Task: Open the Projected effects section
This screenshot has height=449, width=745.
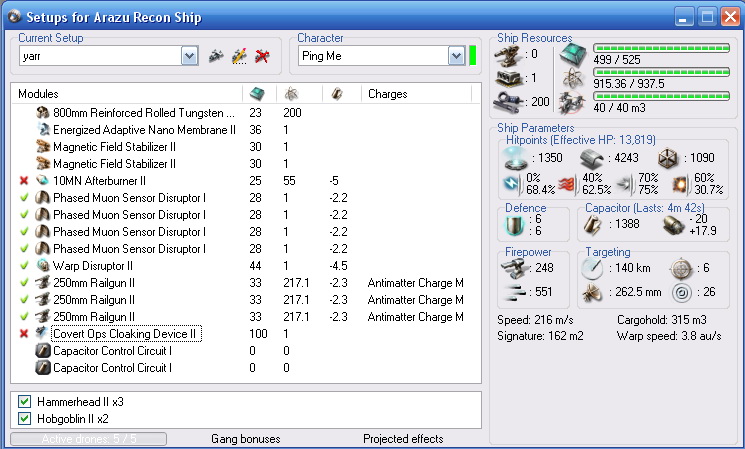Action: (x=403, y=439)
